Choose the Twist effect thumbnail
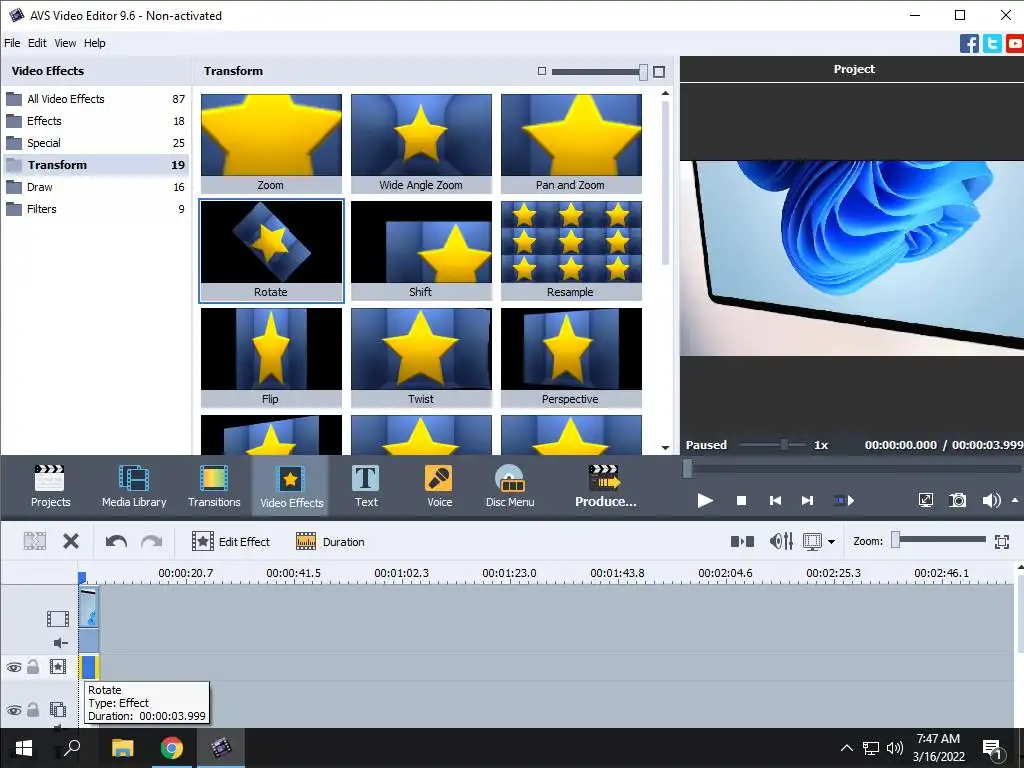1024x768 pixels. tap(421, 357)
